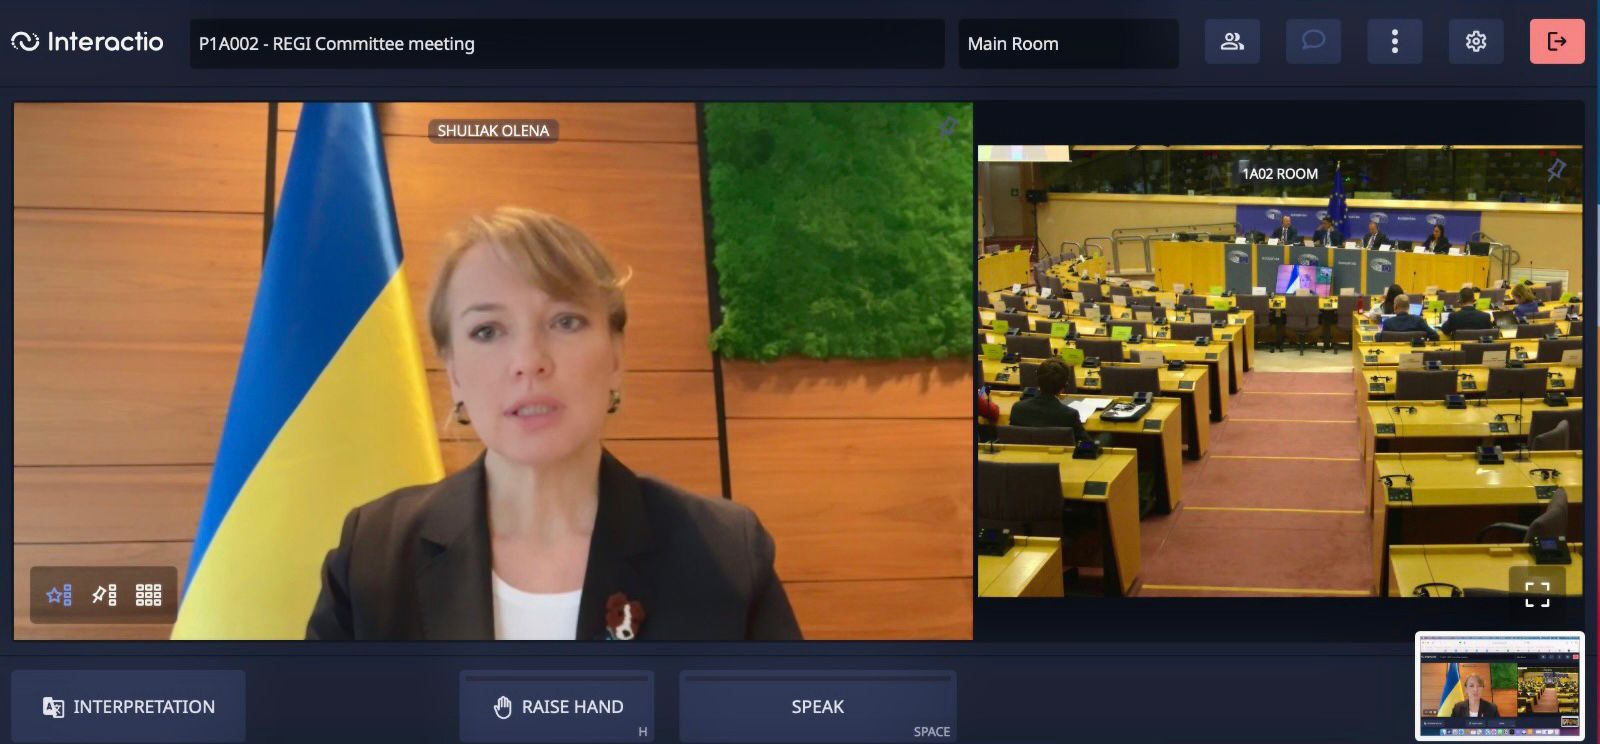Viewport: 1600px width, 744px height.
Task: Expand the room video to fullscreen
Action: point(1537,595)
